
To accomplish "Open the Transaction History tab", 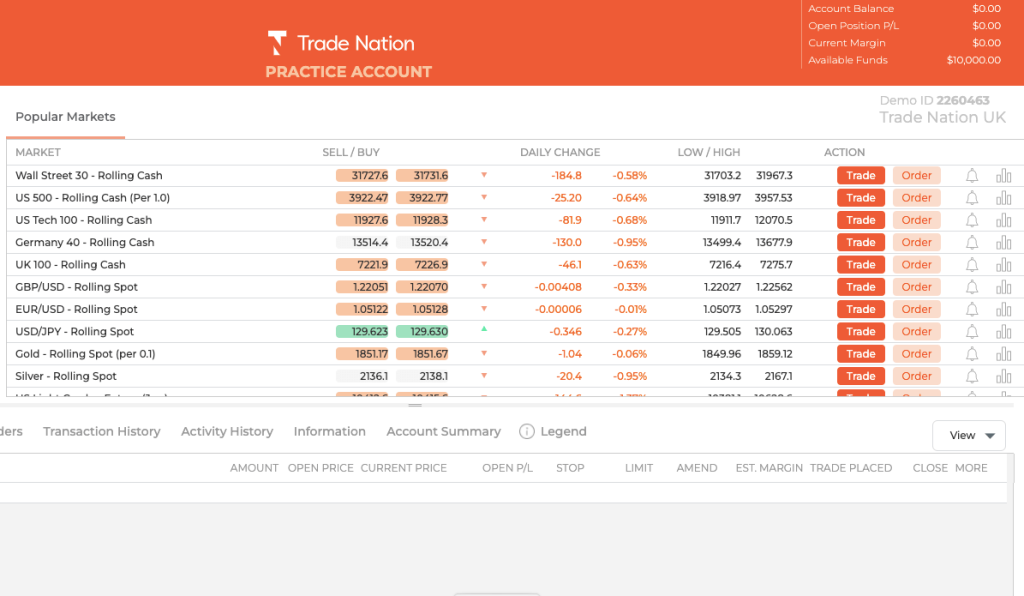I will click(101, 431).
